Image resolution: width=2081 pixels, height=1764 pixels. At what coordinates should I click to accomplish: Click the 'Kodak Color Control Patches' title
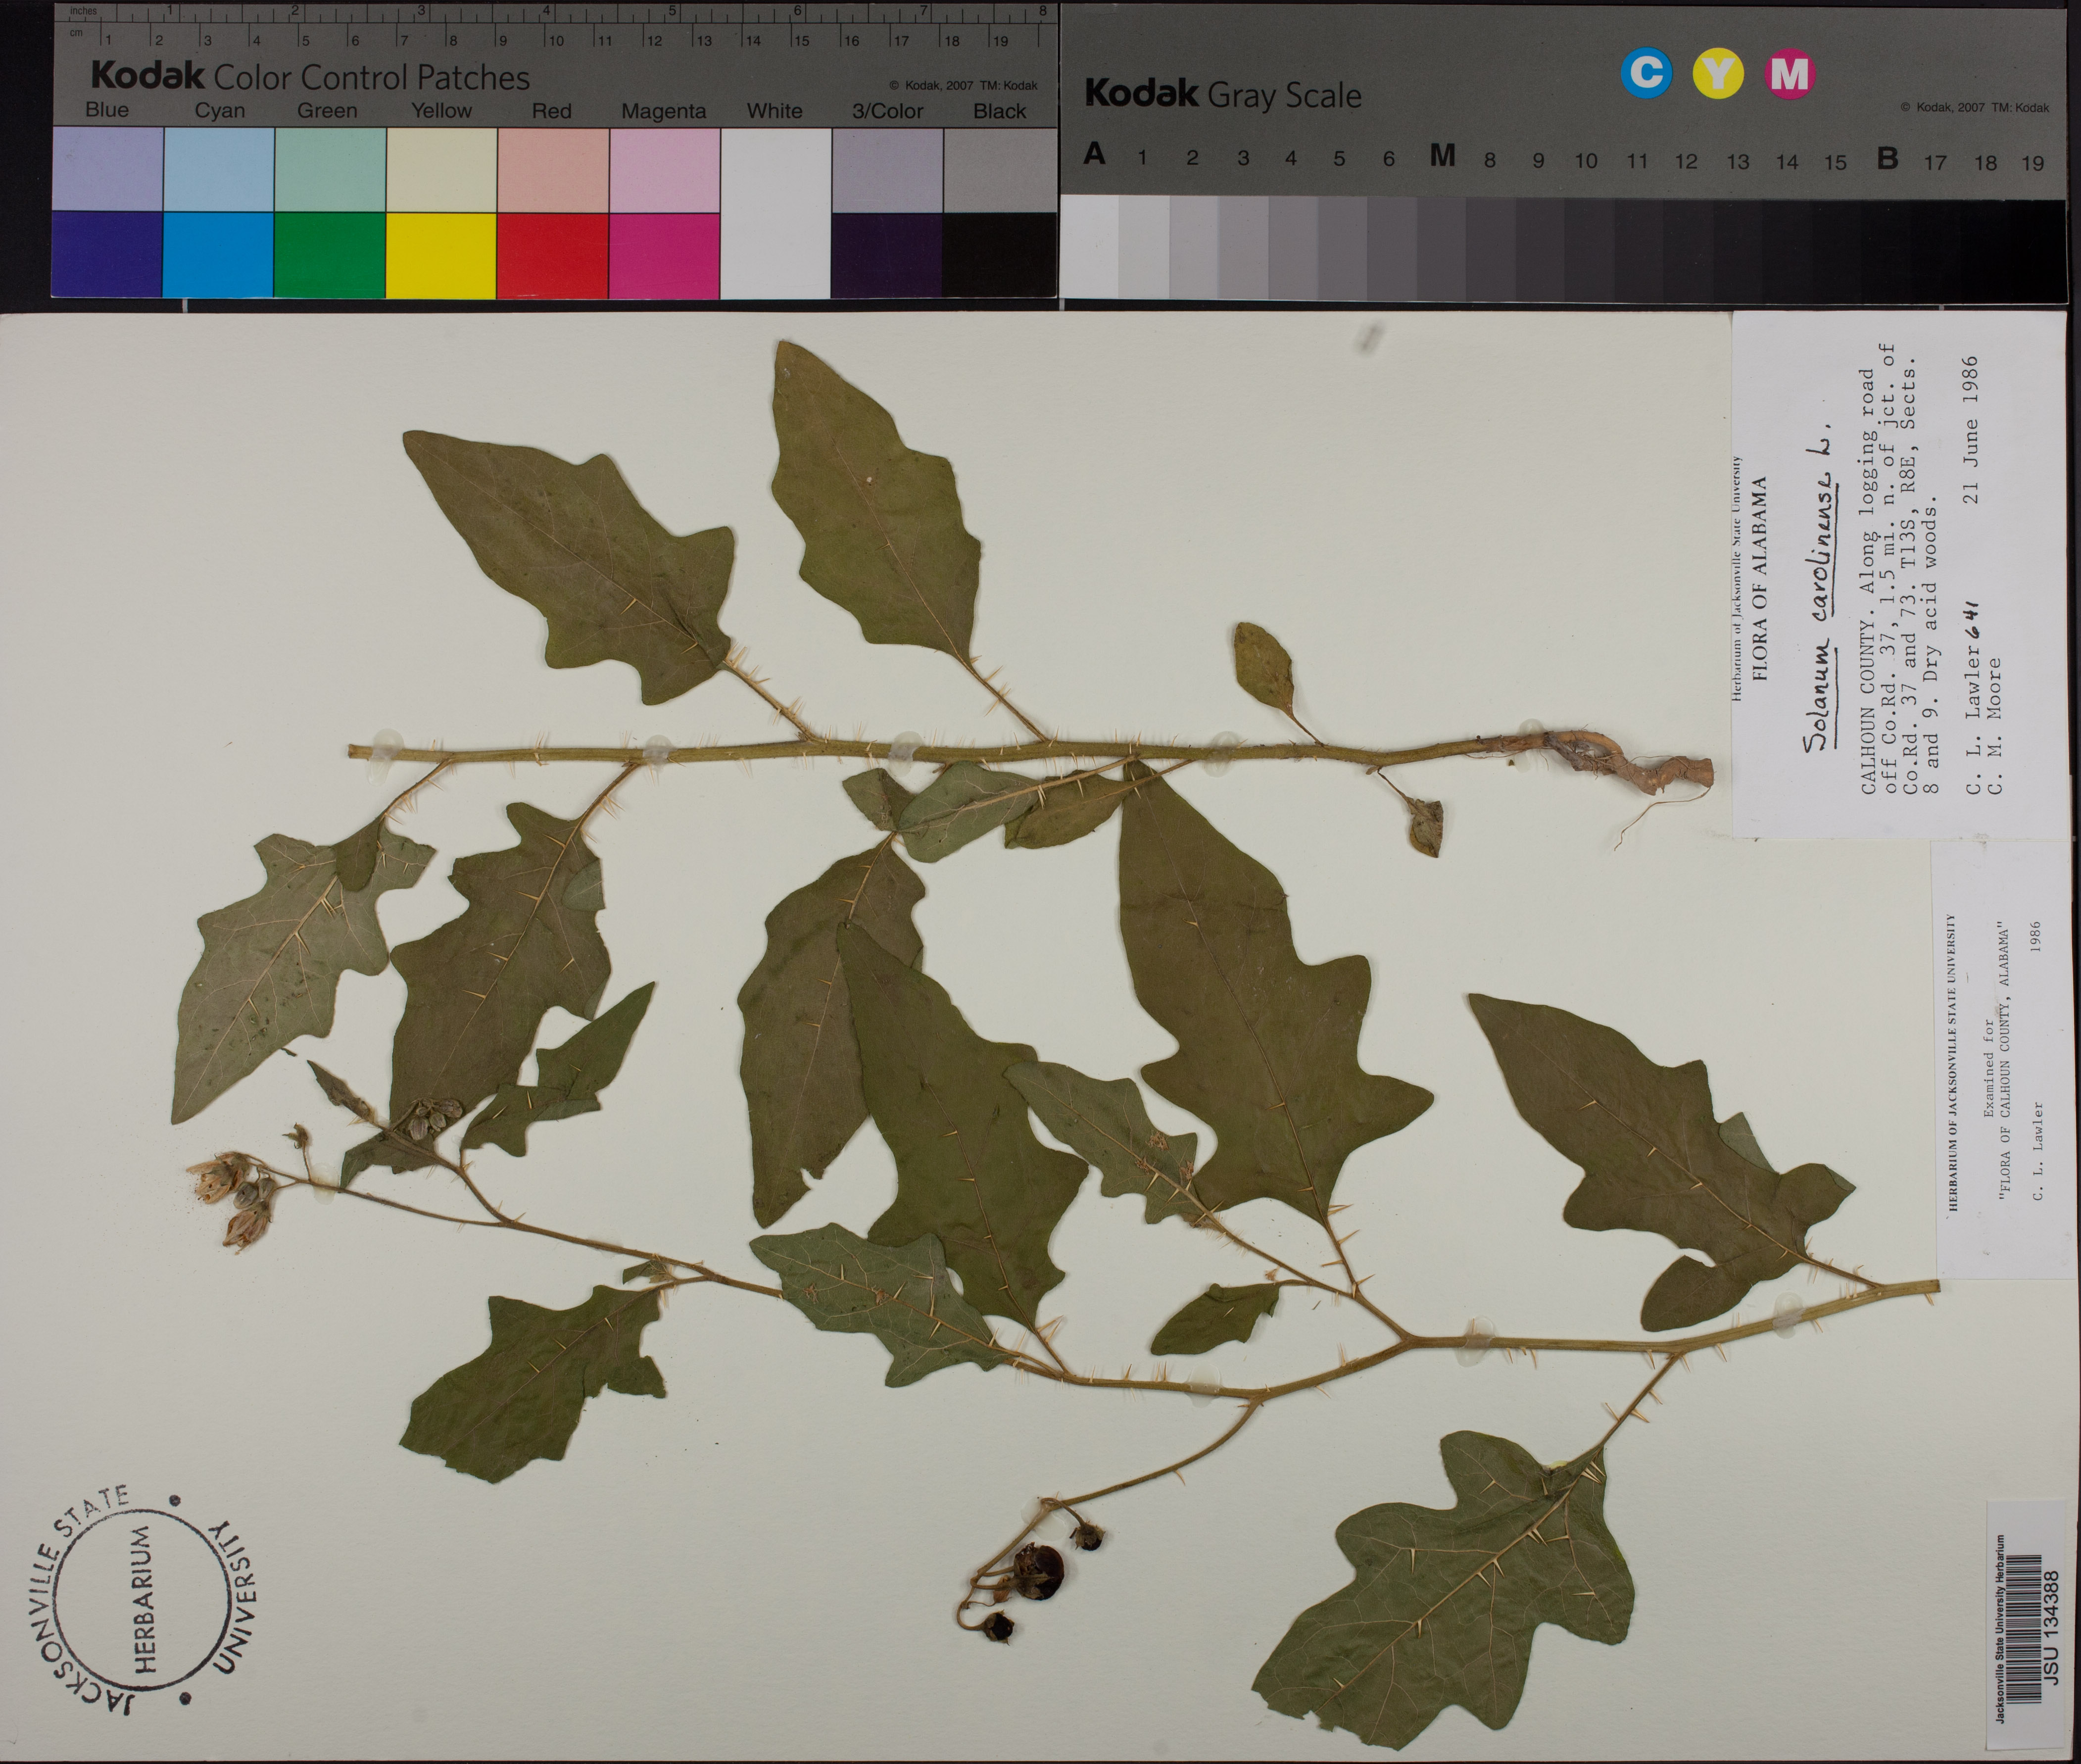click(x=310, y=76)
